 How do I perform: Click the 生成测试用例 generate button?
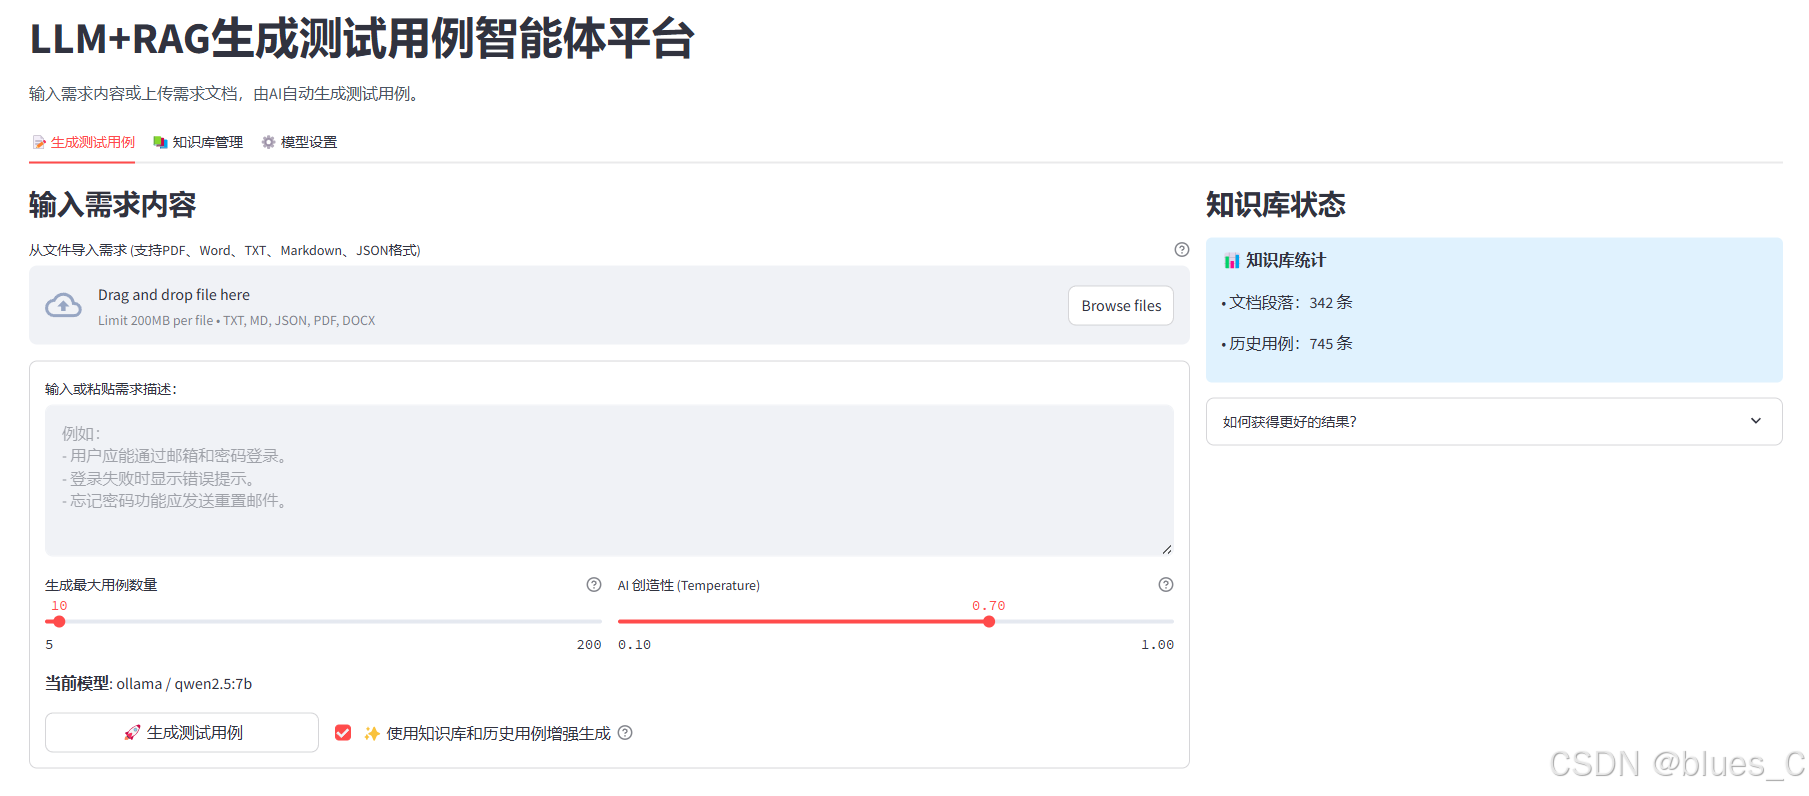182,733
